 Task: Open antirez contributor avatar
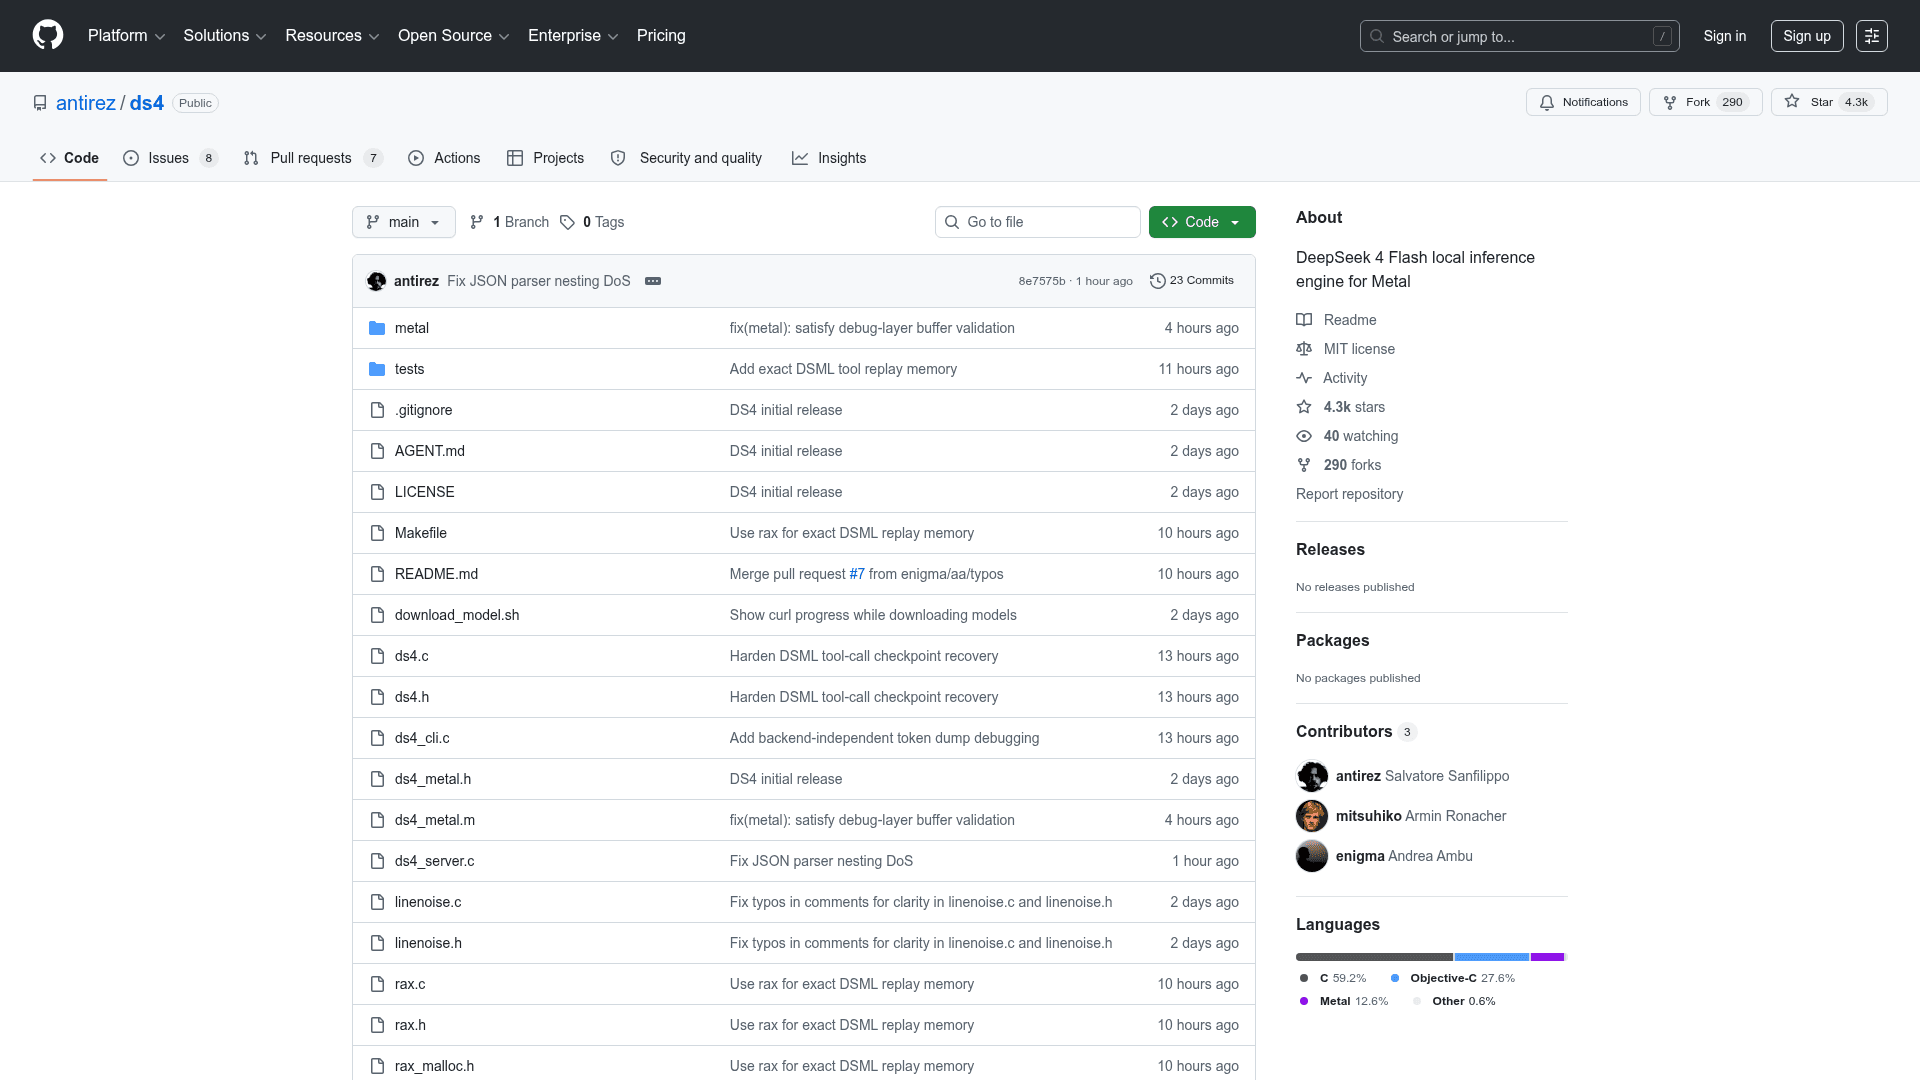[x=1312, y=776]
